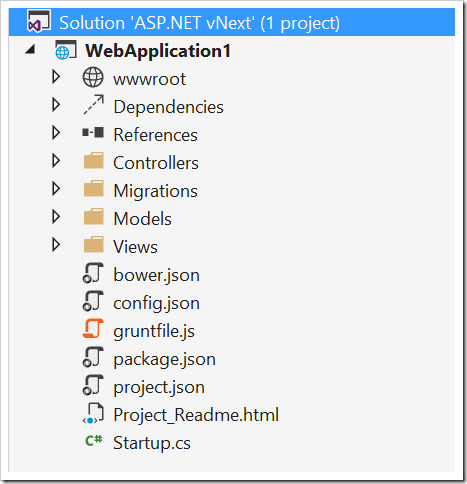Collapse the WebApplication1 project node
The width and height of the screenshot is (467, 484).
pos(30,50)
